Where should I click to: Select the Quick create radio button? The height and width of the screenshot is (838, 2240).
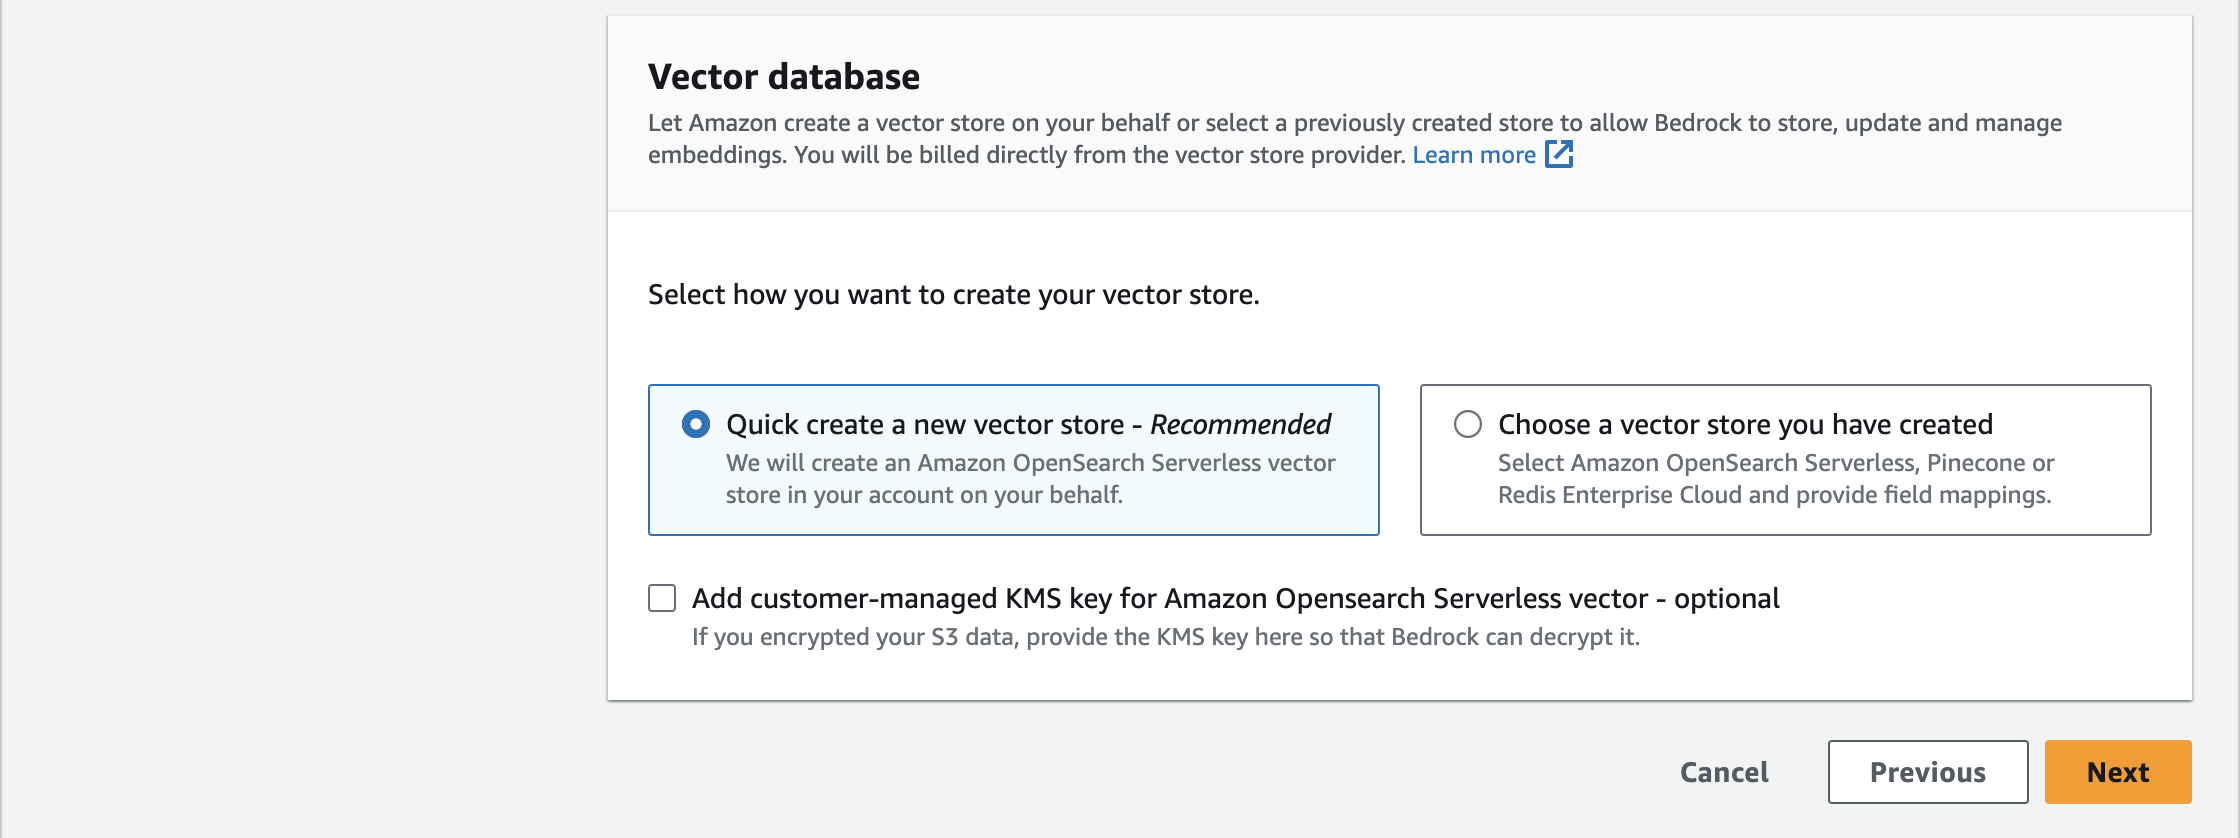click(696, 424)
